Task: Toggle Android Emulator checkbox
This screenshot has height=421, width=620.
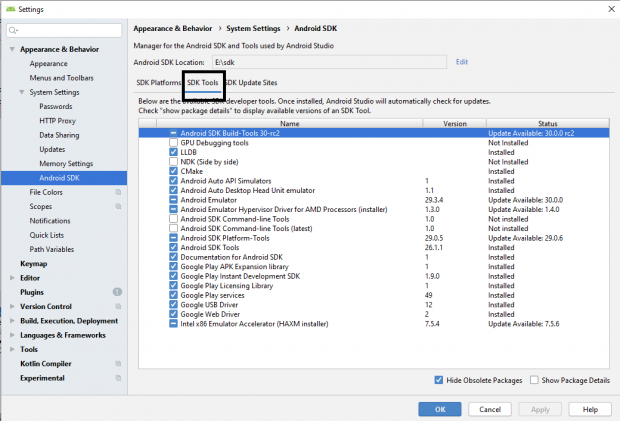Action: tap(173, 200)
